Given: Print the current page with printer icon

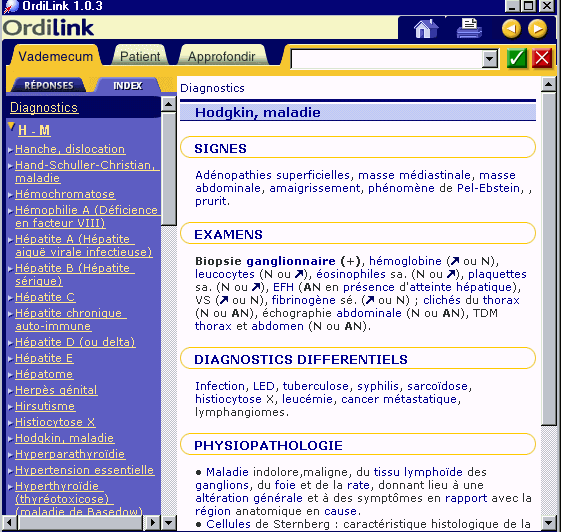Looking at the screenshot, I should click(470, 28).
